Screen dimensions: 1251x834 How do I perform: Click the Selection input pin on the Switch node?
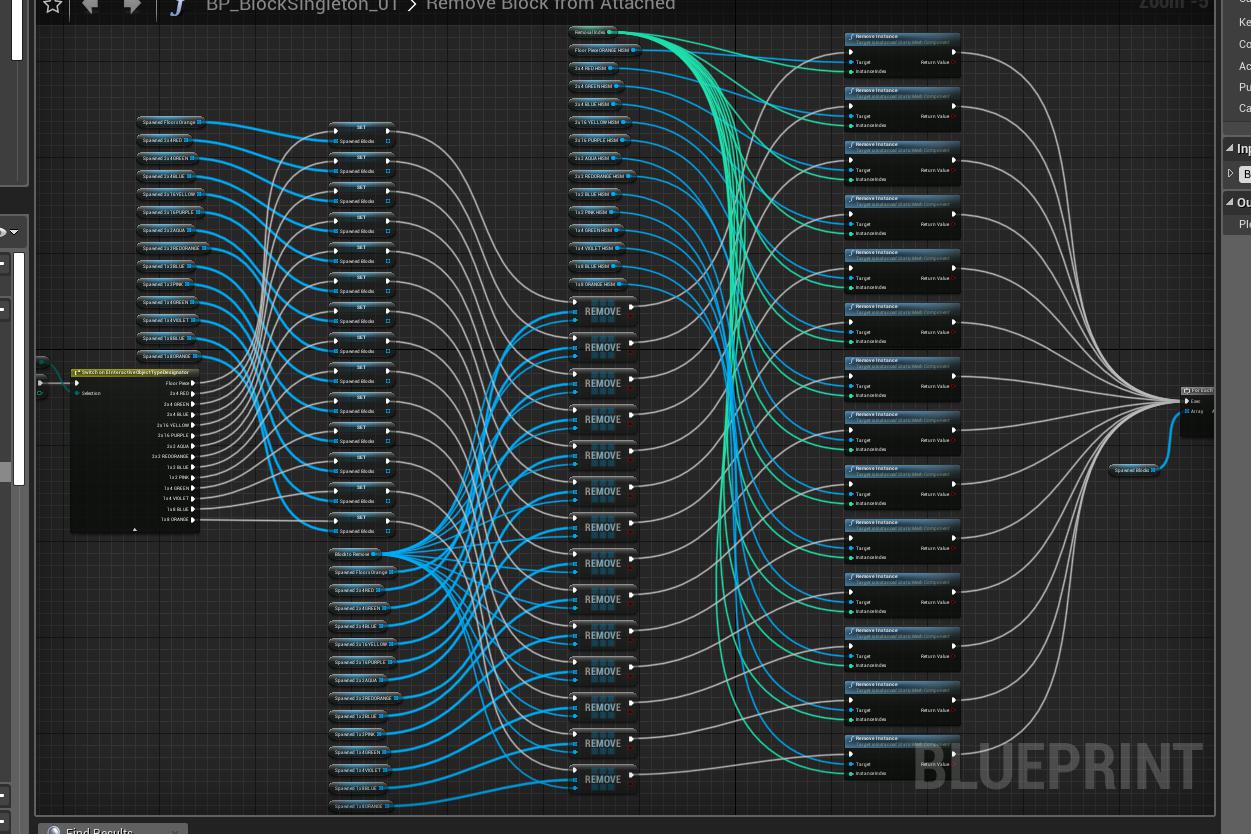pyautogui.click(x=77, y=393)
